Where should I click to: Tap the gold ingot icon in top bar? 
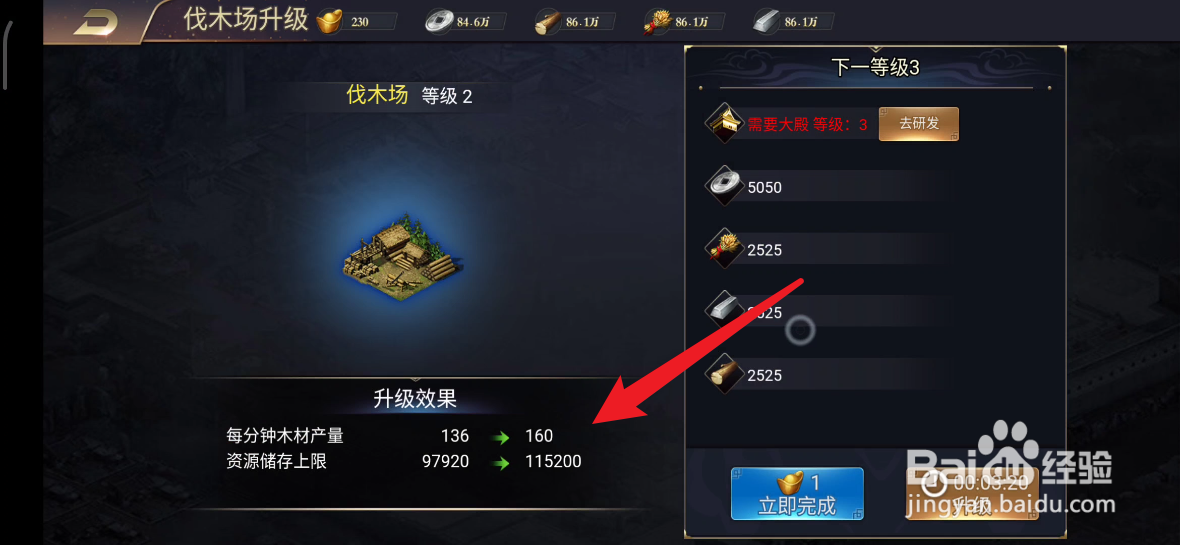(x=329, y=22)
